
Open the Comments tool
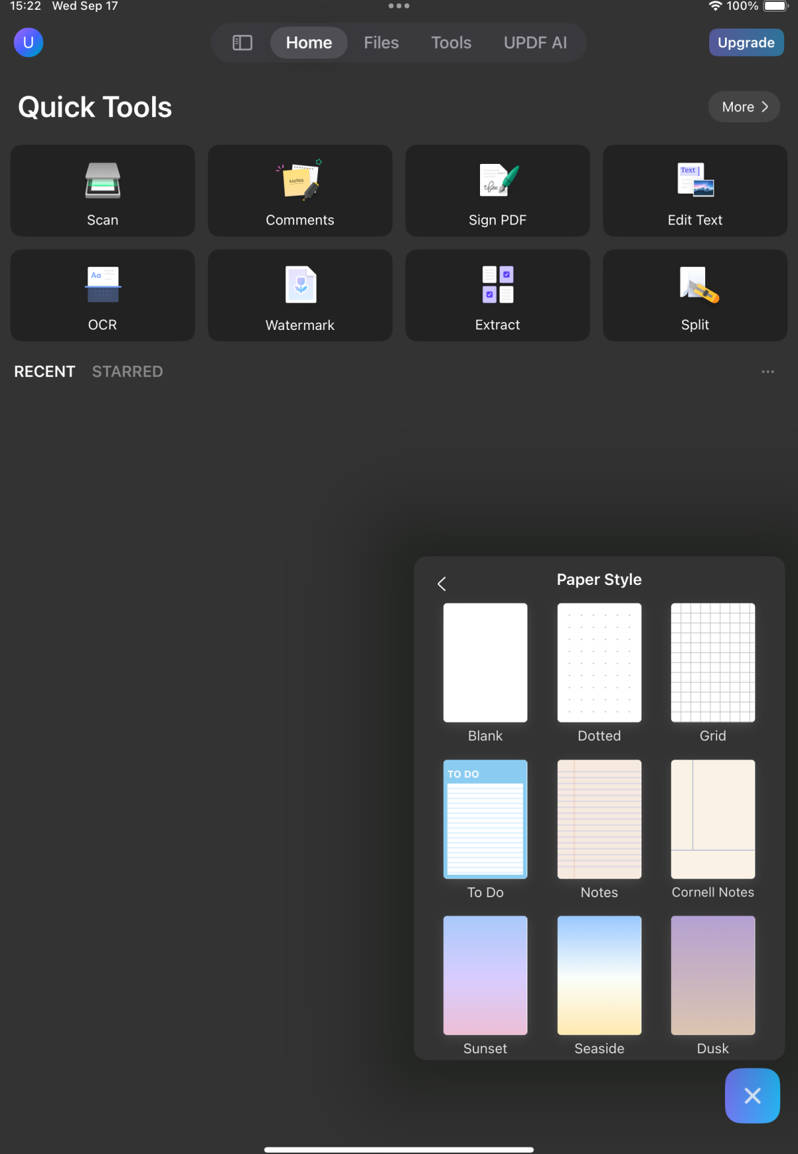coord(300,191)
